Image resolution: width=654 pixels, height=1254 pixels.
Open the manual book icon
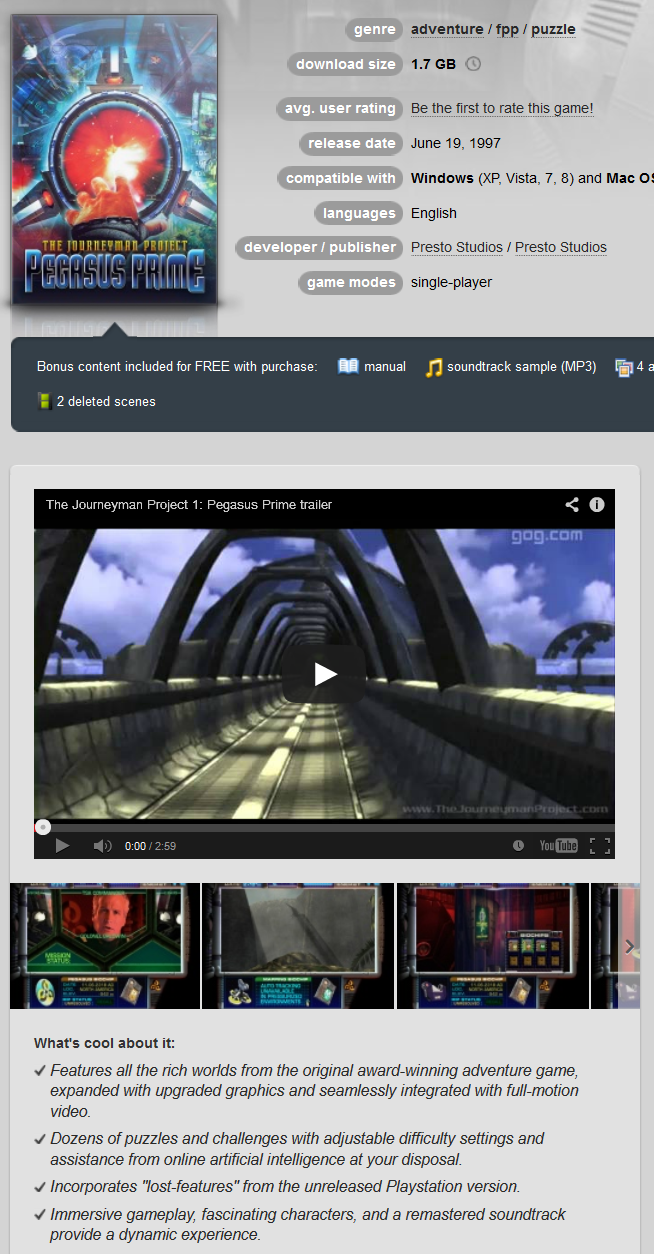348,366
